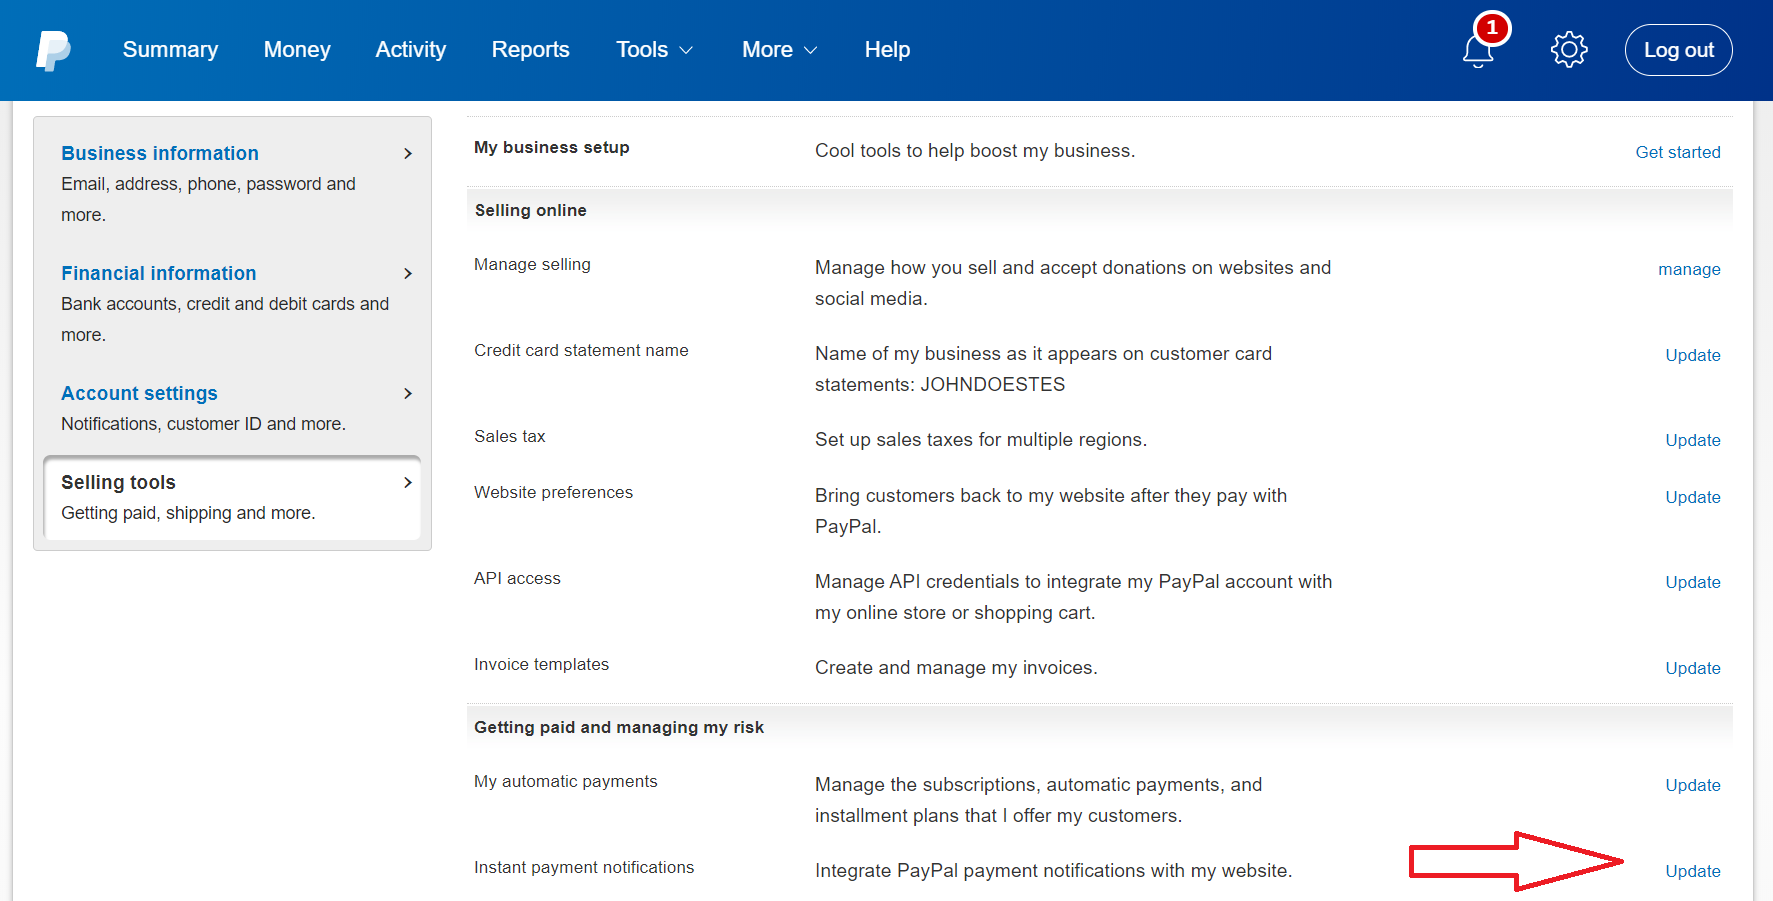The image size is (1773, 901).
Task: Click the Selling tools chevron arrow
Action: tap(407, 483)
